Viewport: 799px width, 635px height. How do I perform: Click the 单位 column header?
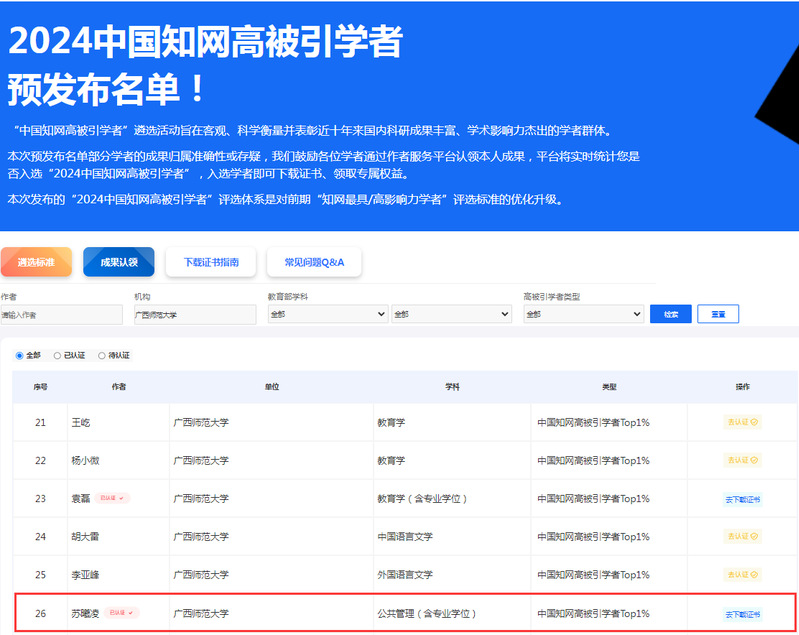click(x=272, y=387)
